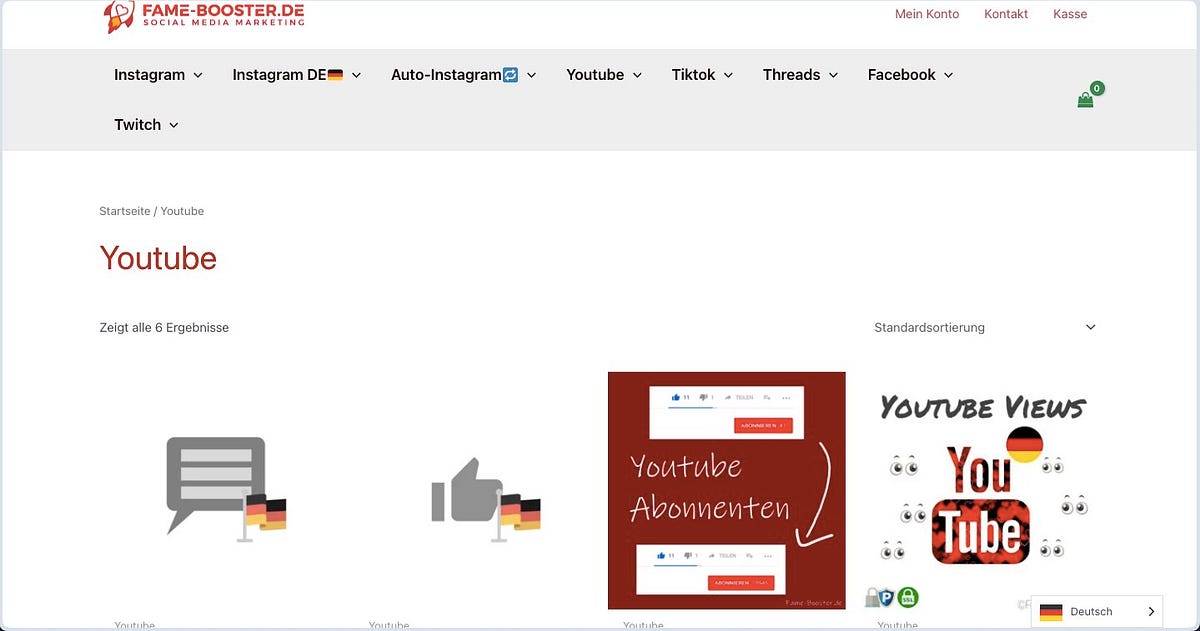Open the Instagram DE menu item
The width and height of the screenshot is (1200, 631).
287,75
